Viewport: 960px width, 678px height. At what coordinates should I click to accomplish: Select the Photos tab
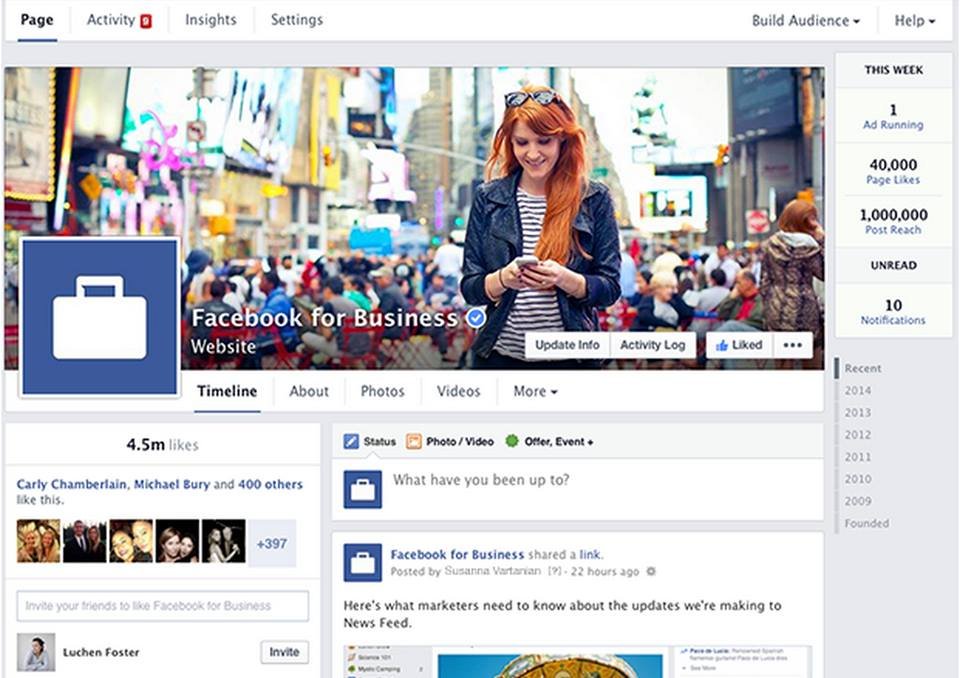383,391
